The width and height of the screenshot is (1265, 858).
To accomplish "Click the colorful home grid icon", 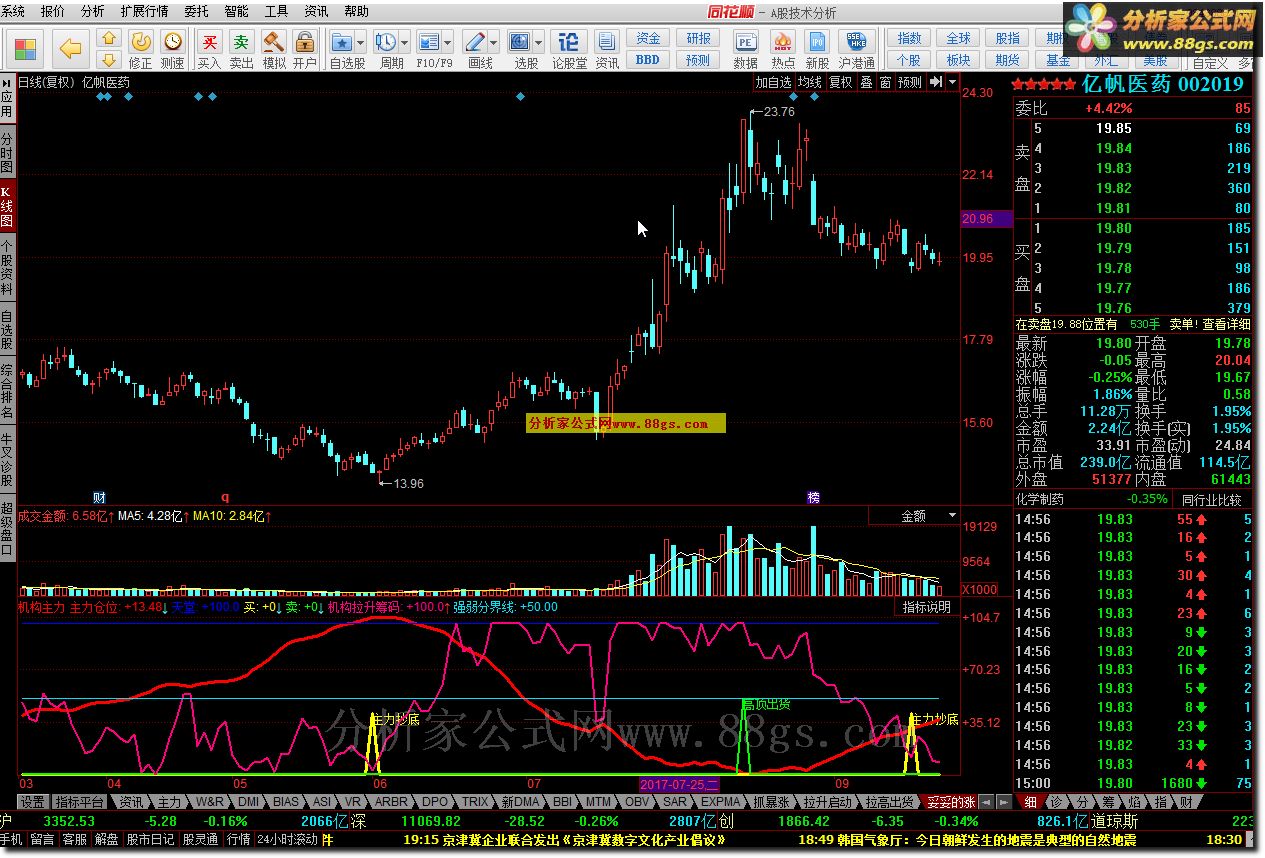I will (26, 48).
